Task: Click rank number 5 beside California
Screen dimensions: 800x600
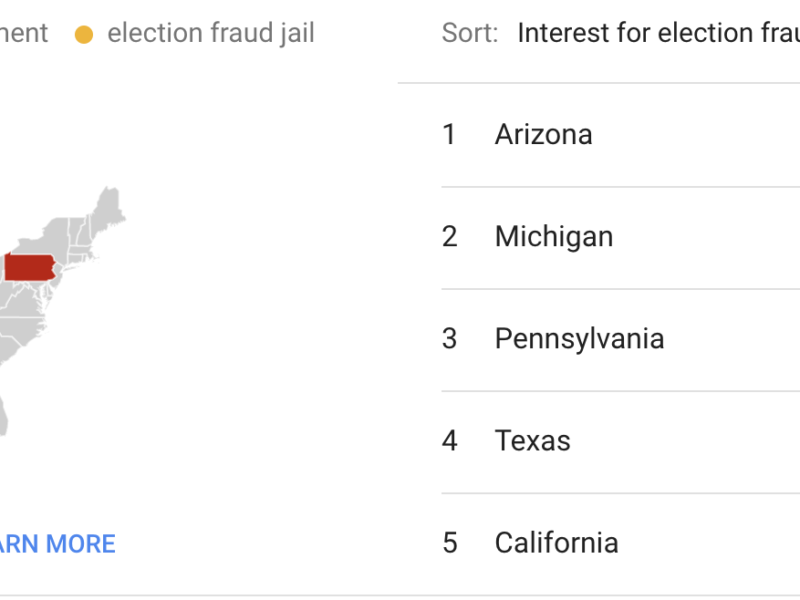Action: click(450, 543)
